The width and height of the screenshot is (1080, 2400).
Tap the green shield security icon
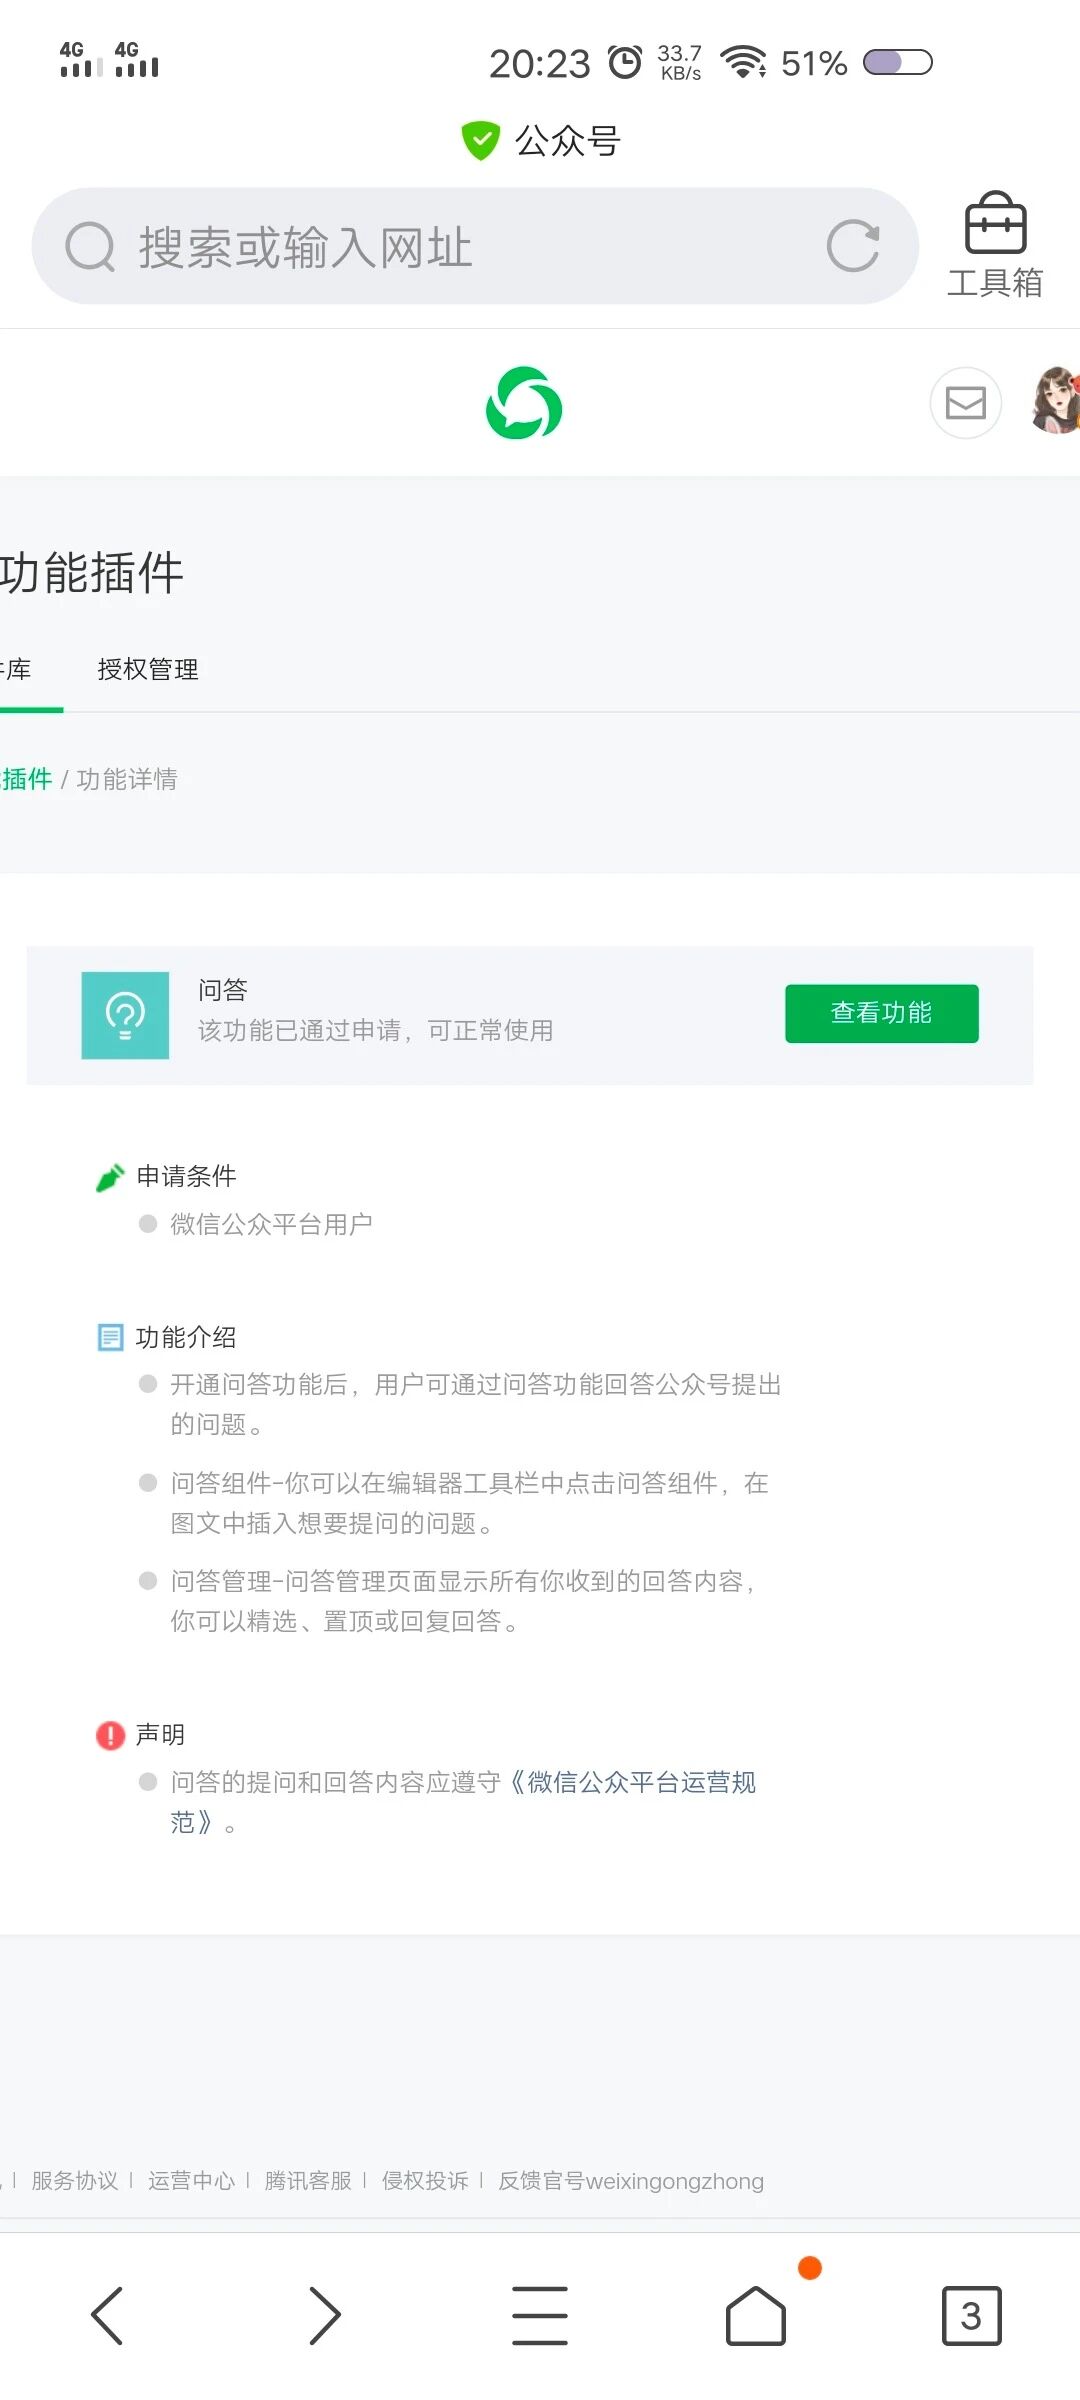tap(480, 140)
